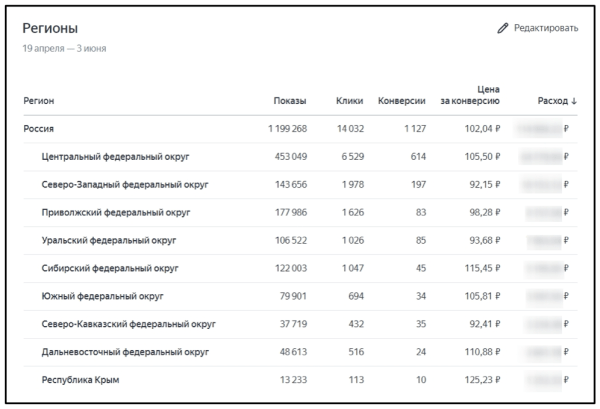The width and height of the screenshot is (600, 409).
Task: Click the Республика Крым row
Action: click(x=83, y=381)
